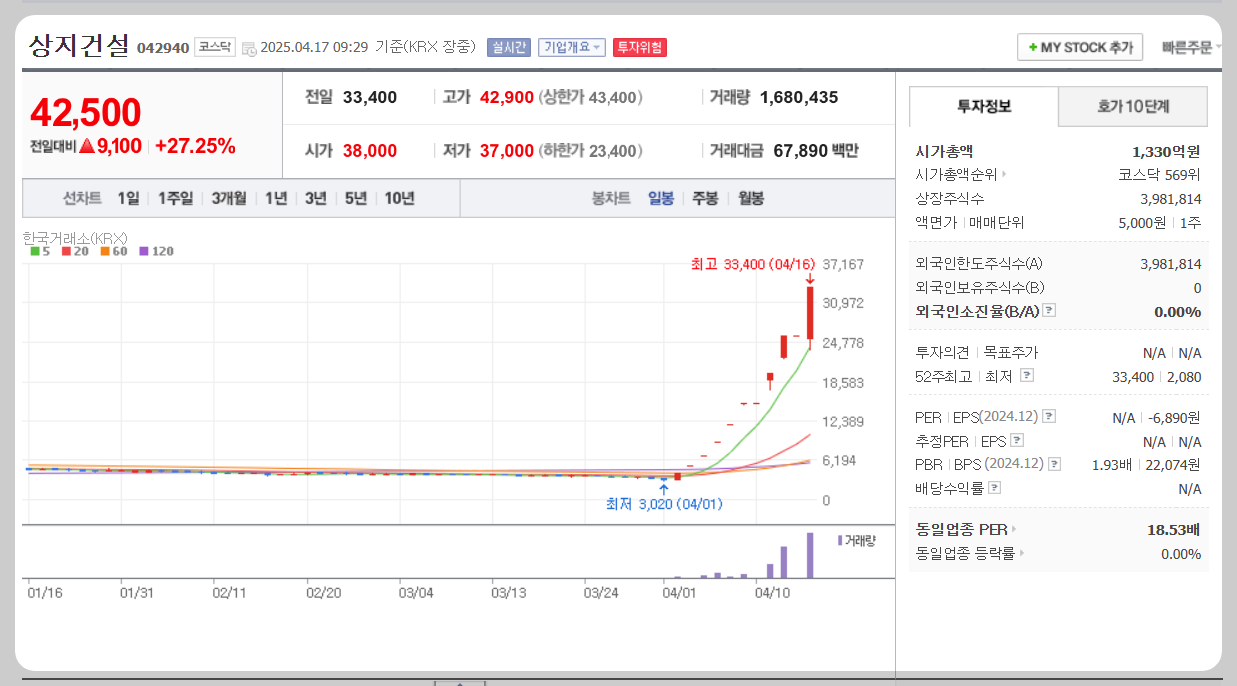Click the red up-triangle beside 9,100
The width and height of the screenshot is (1237, 686).
click(86, 146)
